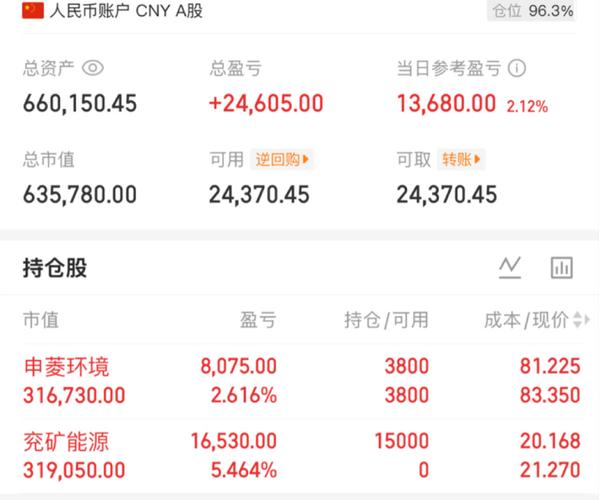Tap the orange arrow on 逆回购

(306, 159)
